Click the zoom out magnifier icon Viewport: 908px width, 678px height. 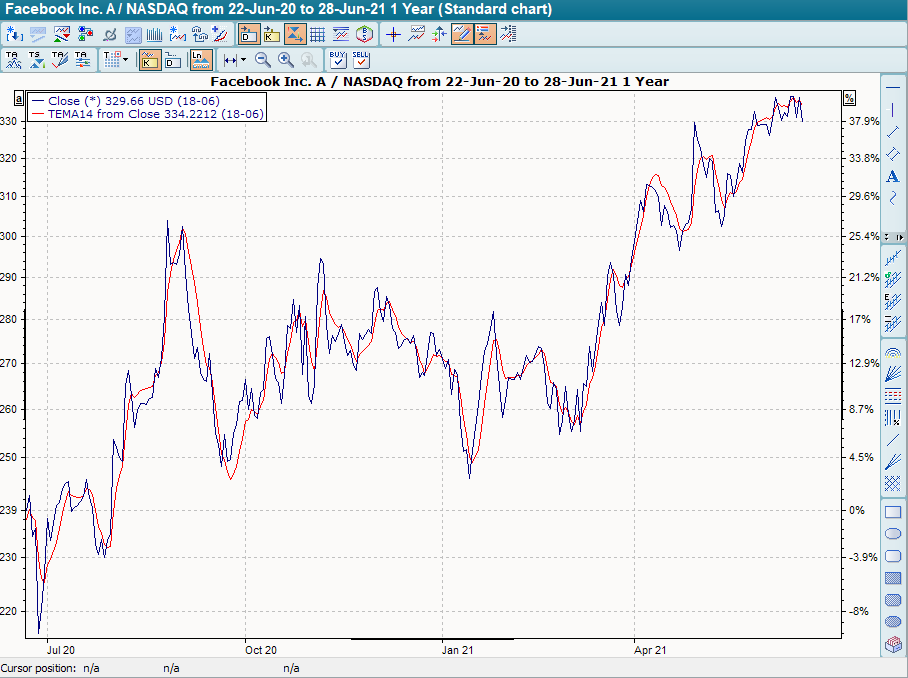tap(262, 60)
